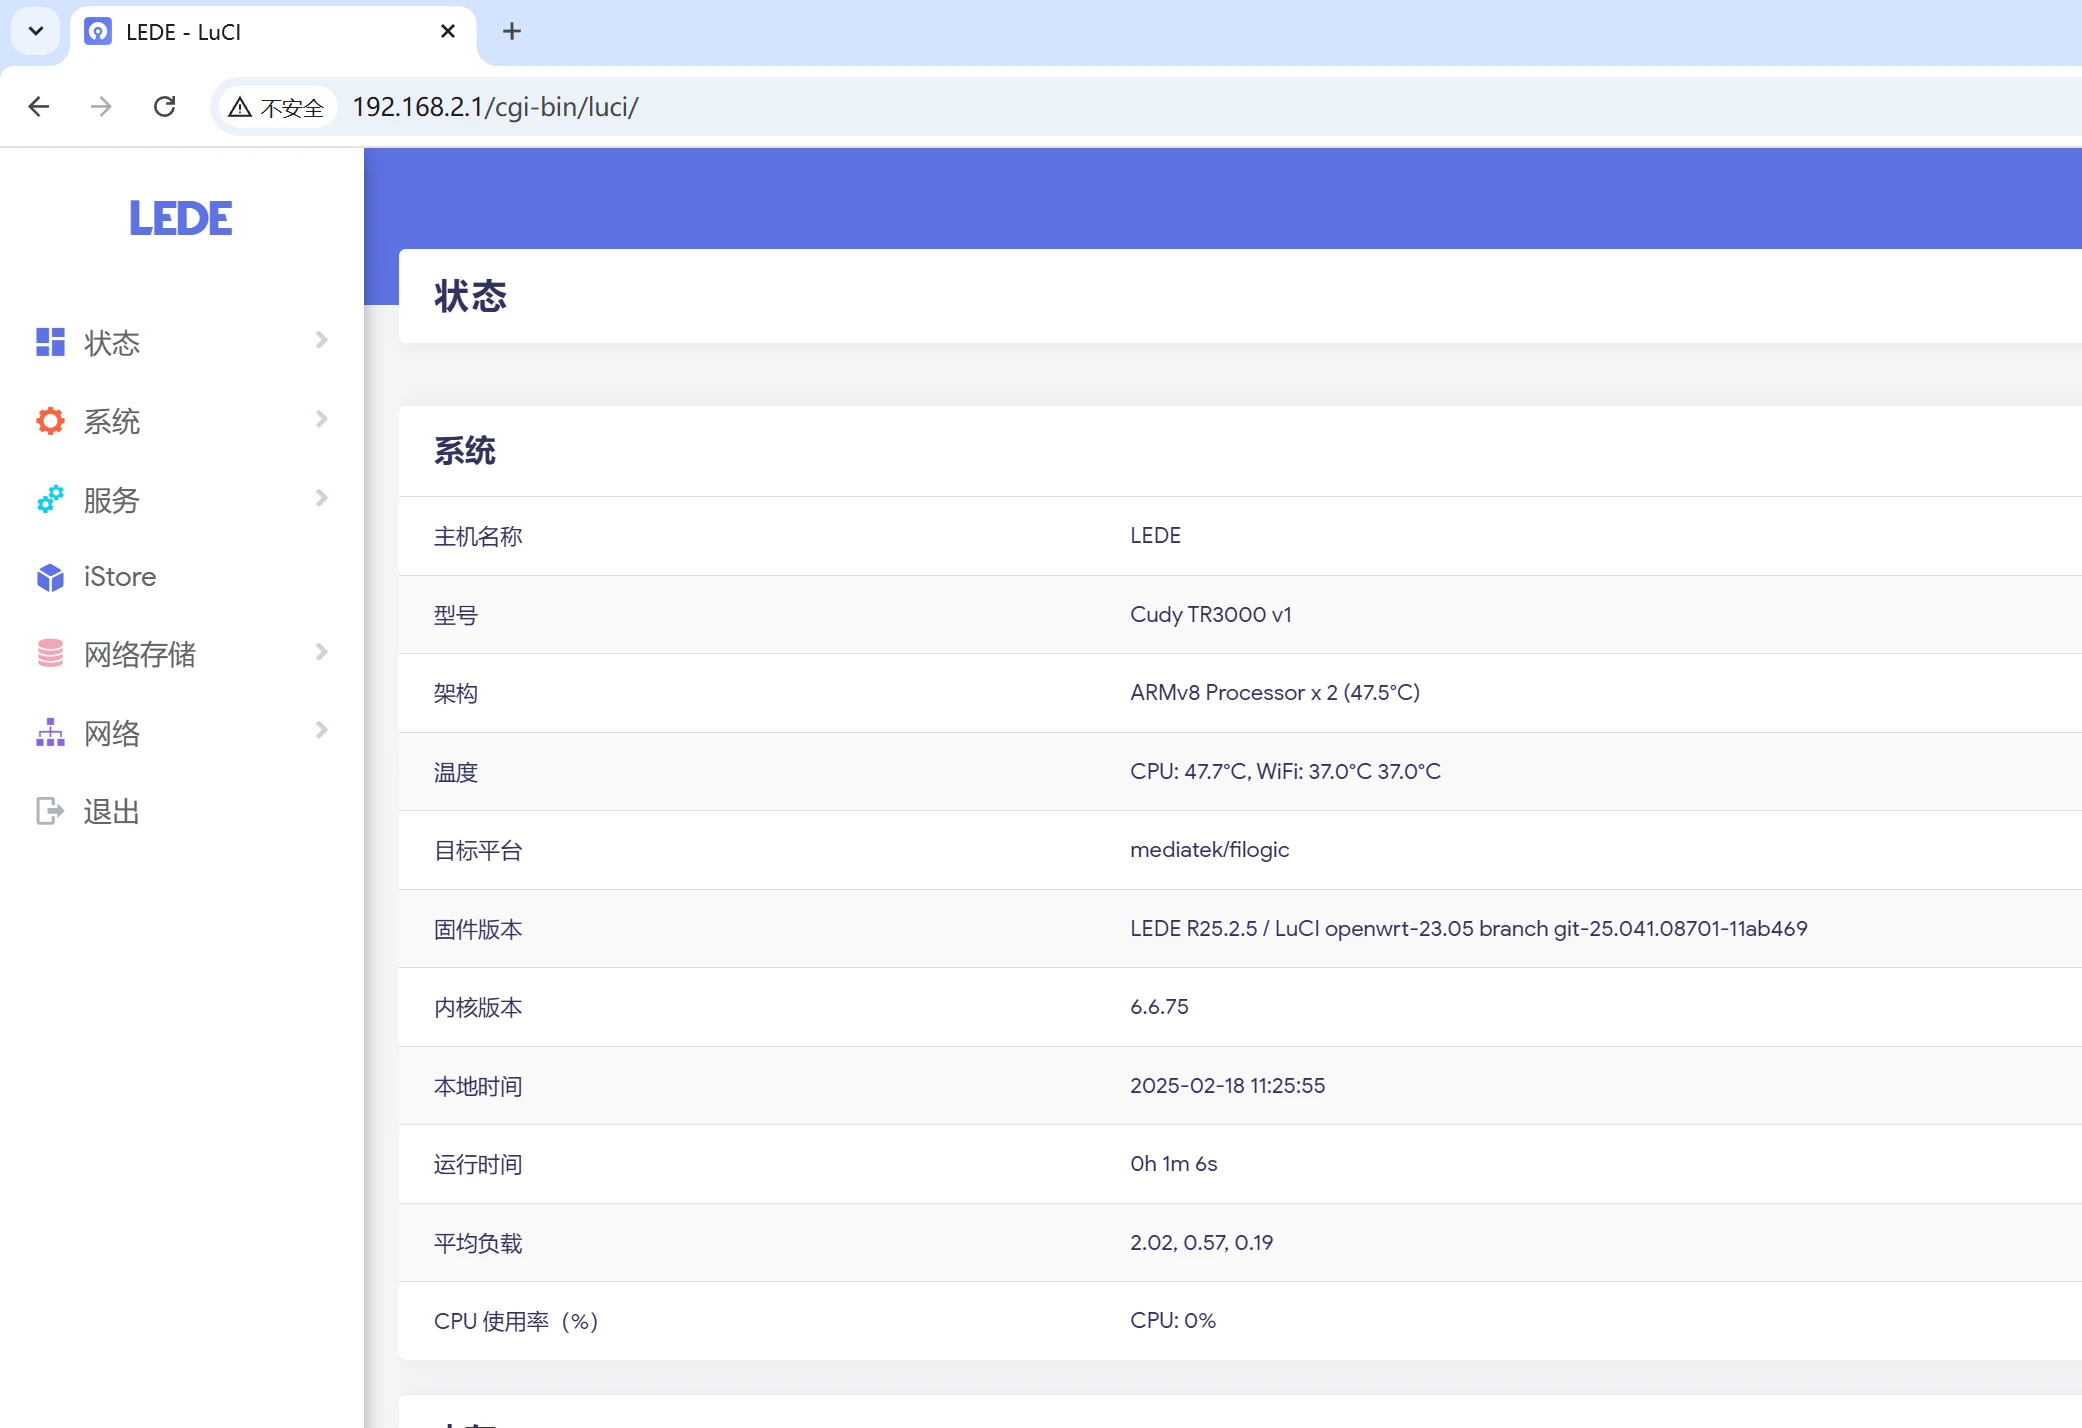Expand the 状态 menu chevron

(x=321, y=340)
